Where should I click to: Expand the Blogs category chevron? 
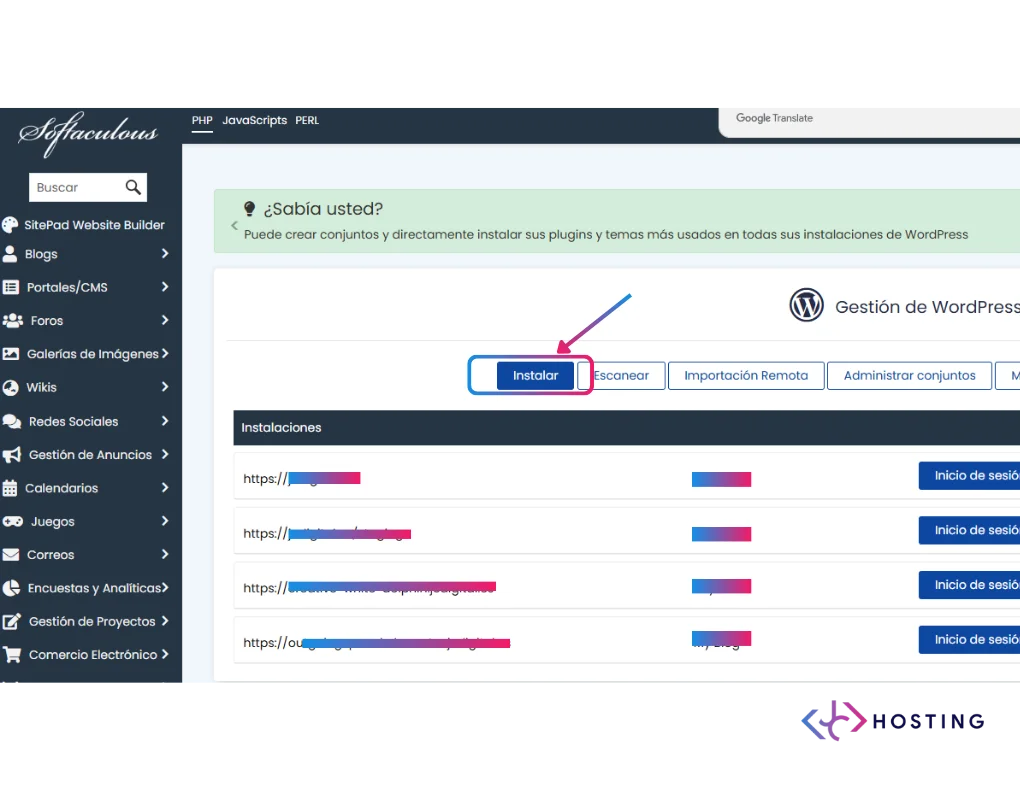[165, 254]
